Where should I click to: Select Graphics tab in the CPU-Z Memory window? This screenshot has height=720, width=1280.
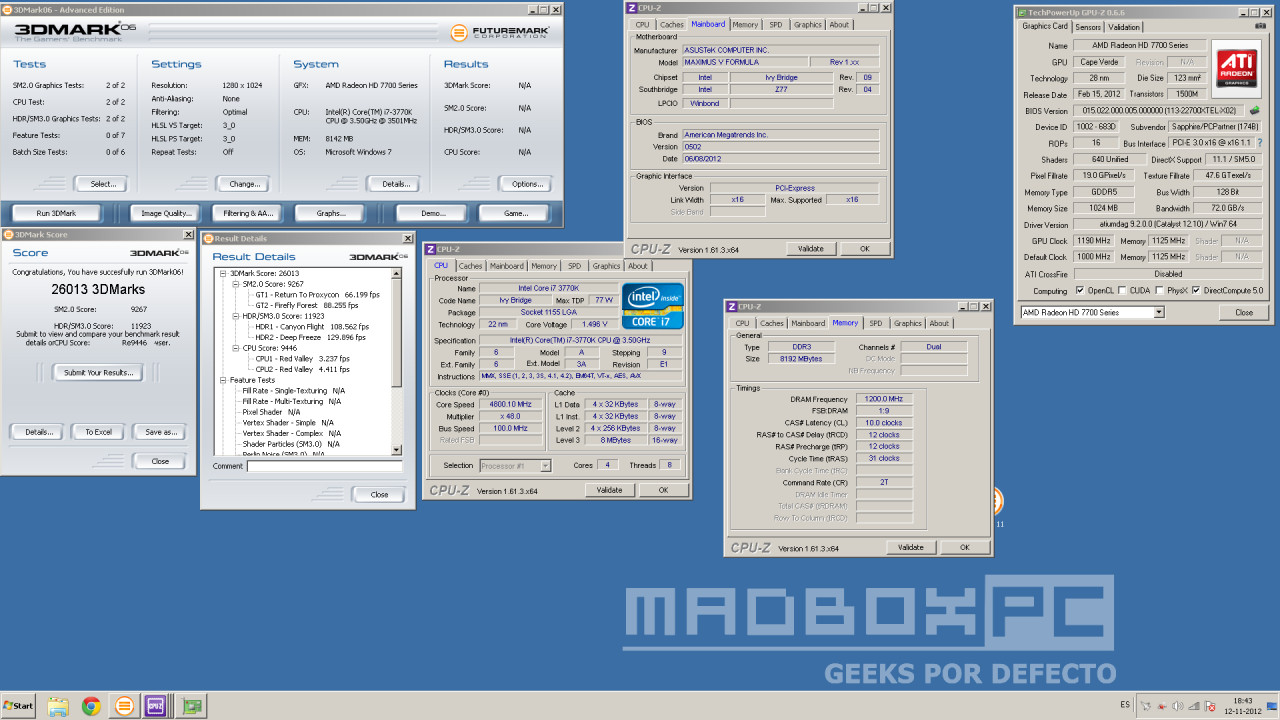(908, 323)
